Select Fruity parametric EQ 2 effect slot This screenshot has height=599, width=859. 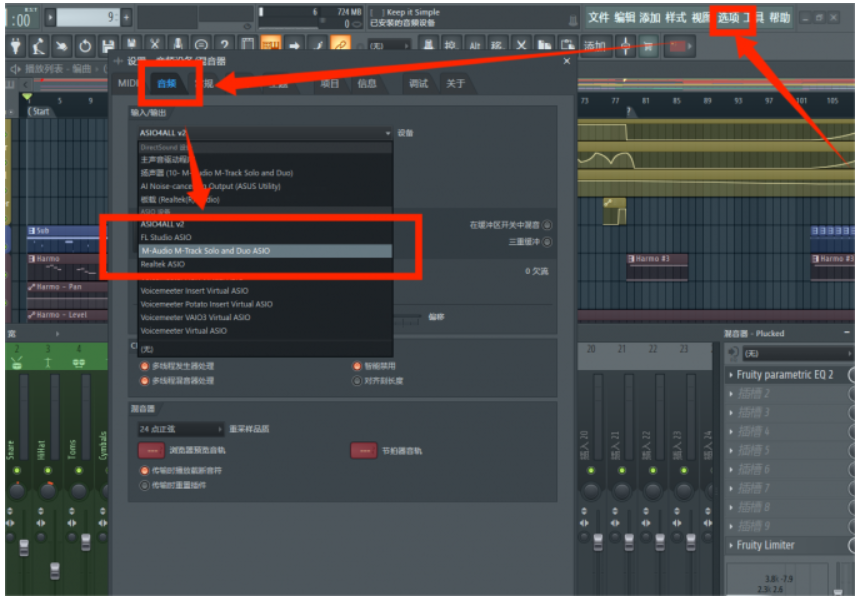pyautogui.click(x=785, y=375)
